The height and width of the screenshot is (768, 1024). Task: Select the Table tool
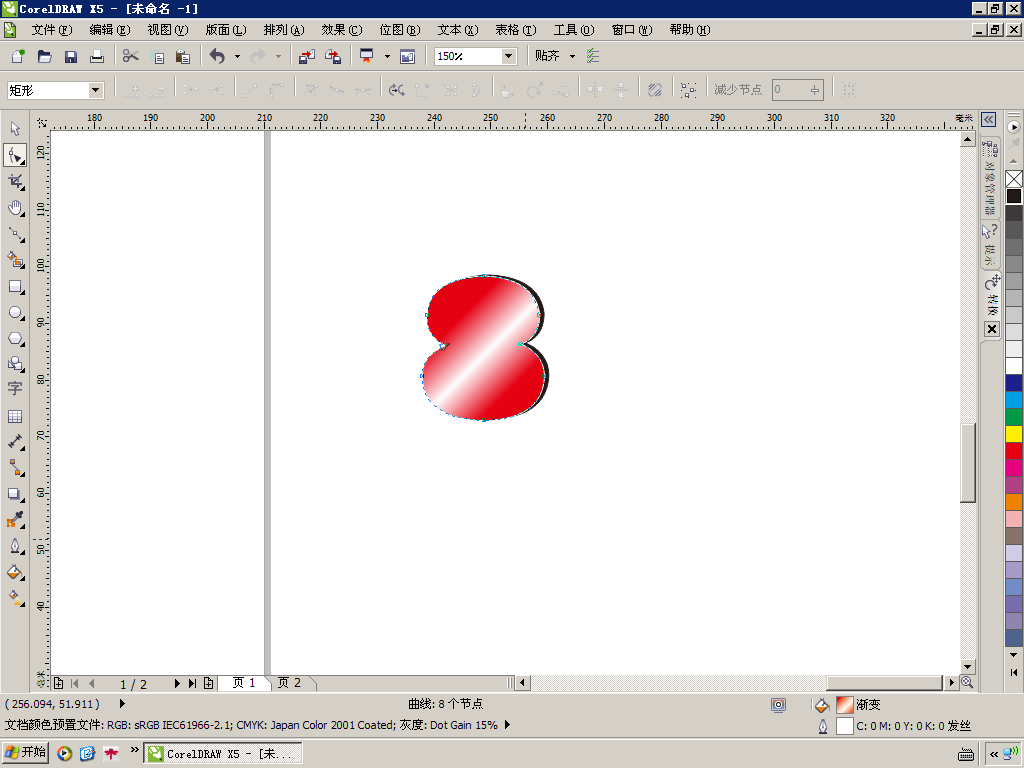15,416
